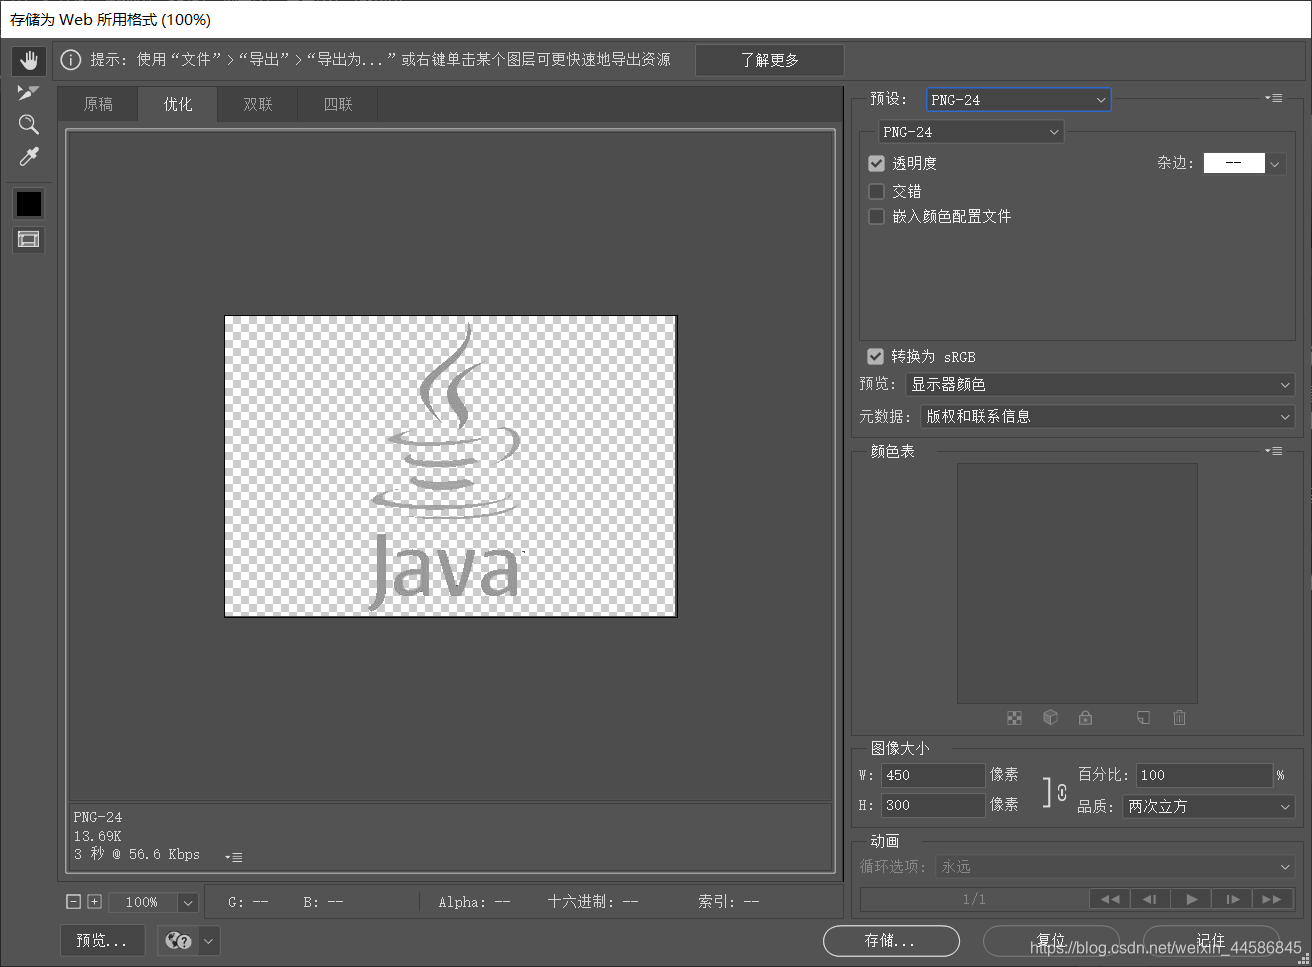Go to previous animation frame
The height and width of the screenshot is (967, 1312).
1150,899
